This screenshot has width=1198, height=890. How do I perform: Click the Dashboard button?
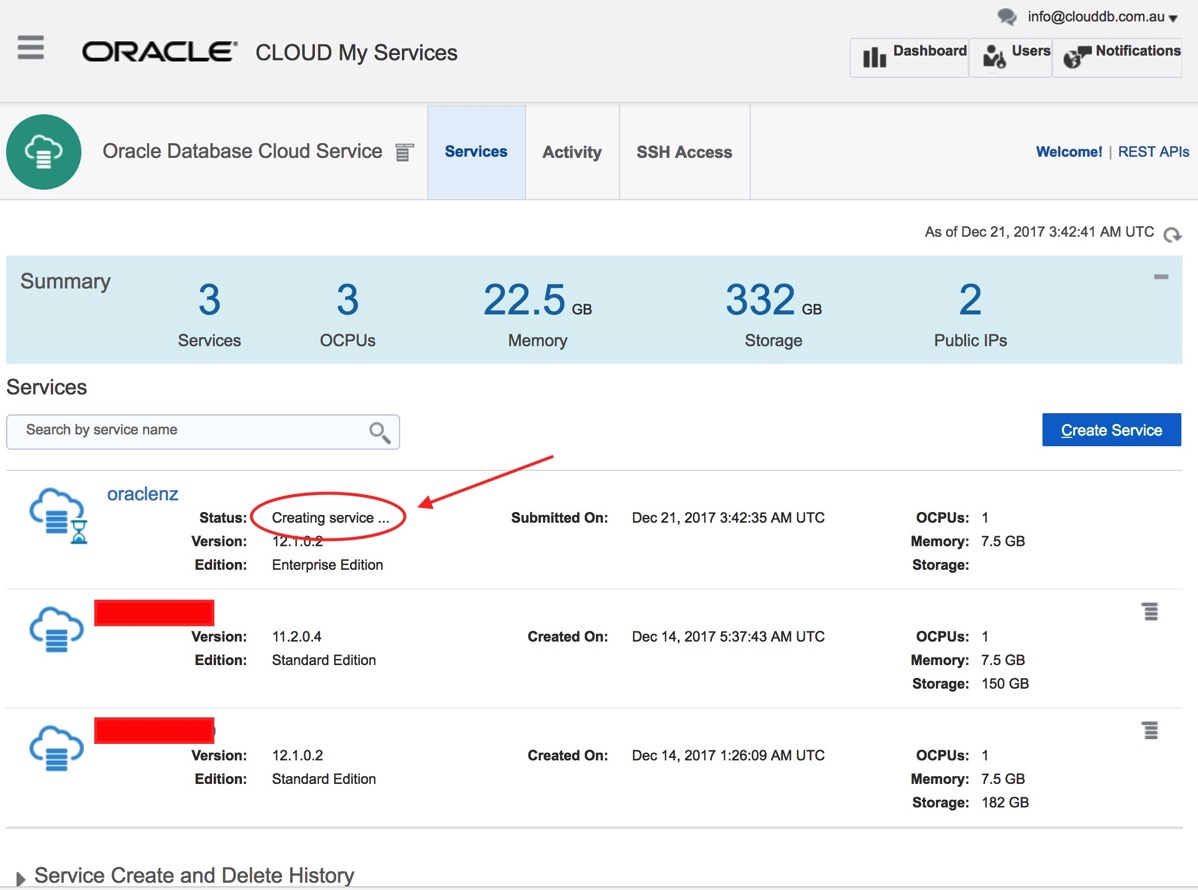point(909,57)
